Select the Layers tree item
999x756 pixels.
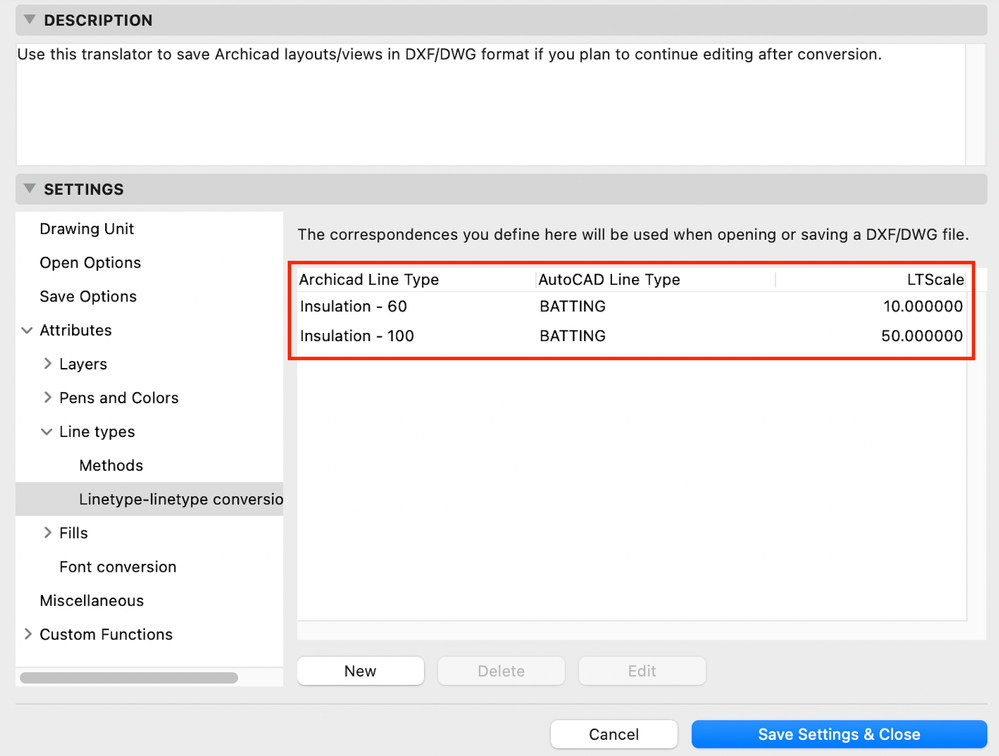[x=83, y=364]
